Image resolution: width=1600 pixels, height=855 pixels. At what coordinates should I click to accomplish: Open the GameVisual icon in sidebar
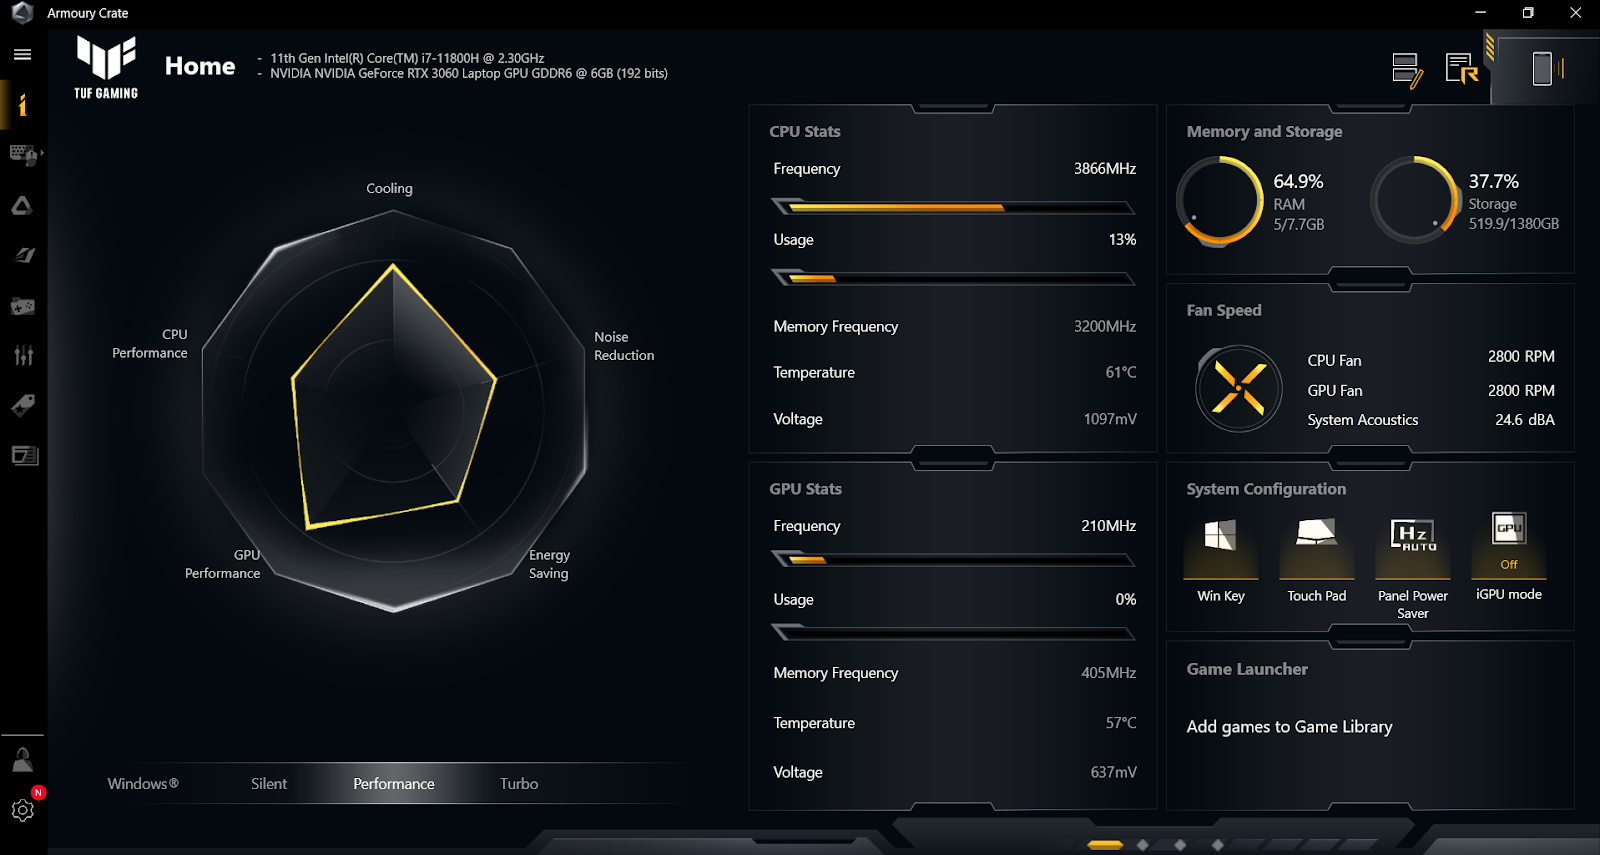(x=23, y=256)
